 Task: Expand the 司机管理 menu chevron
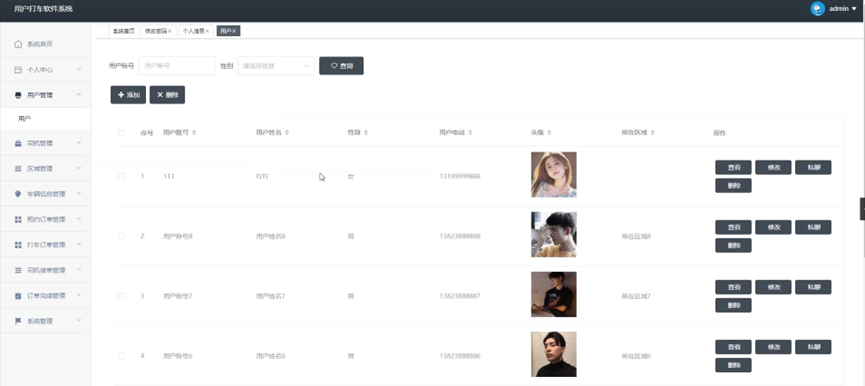79,143
